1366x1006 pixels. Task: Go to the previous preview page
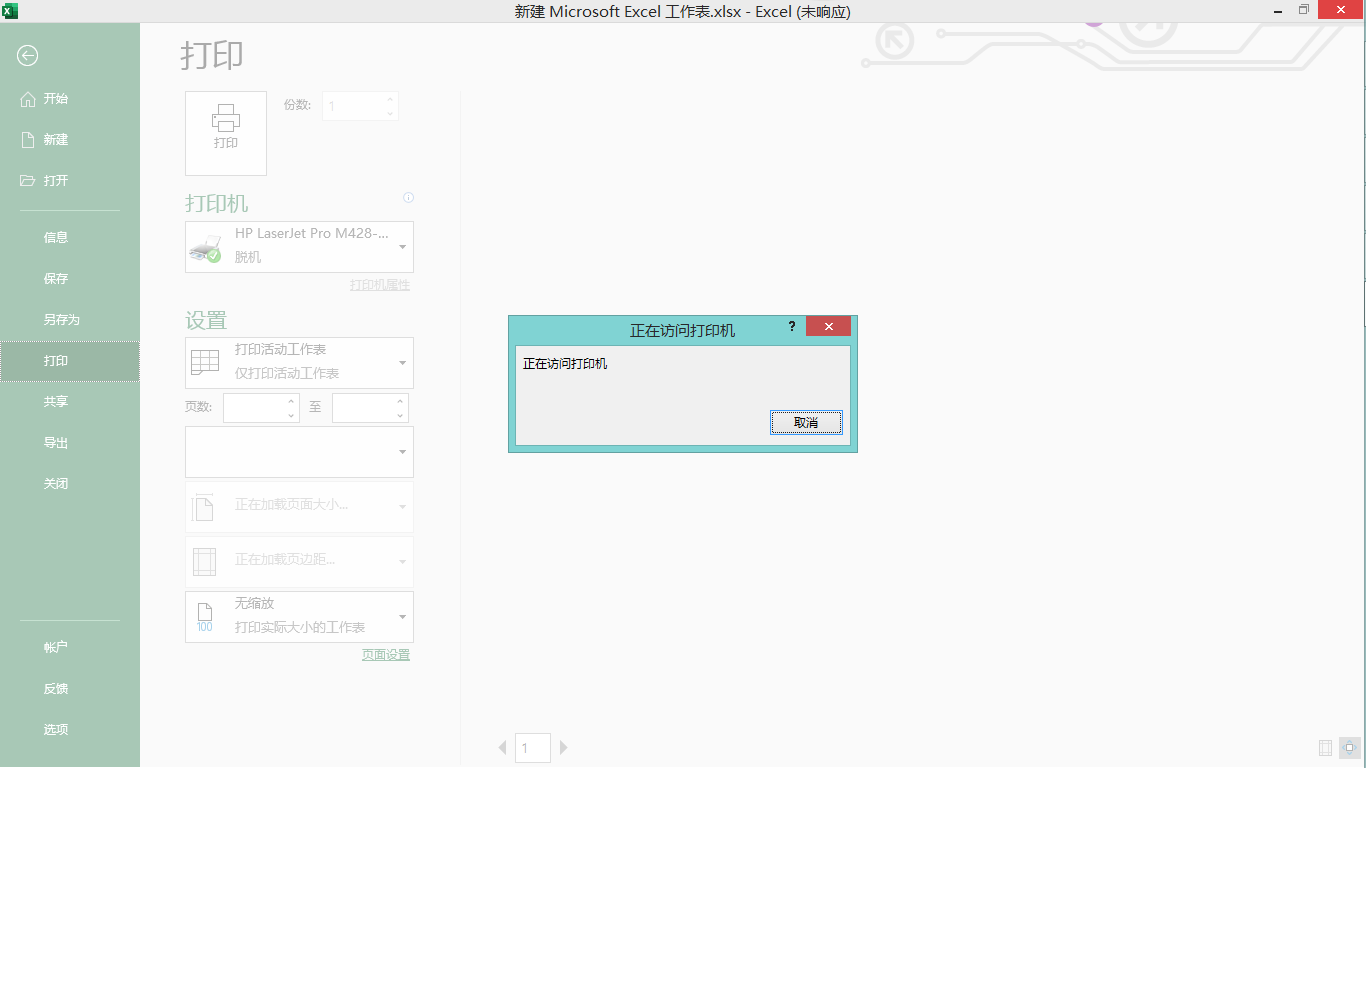(x=503, y=748)
